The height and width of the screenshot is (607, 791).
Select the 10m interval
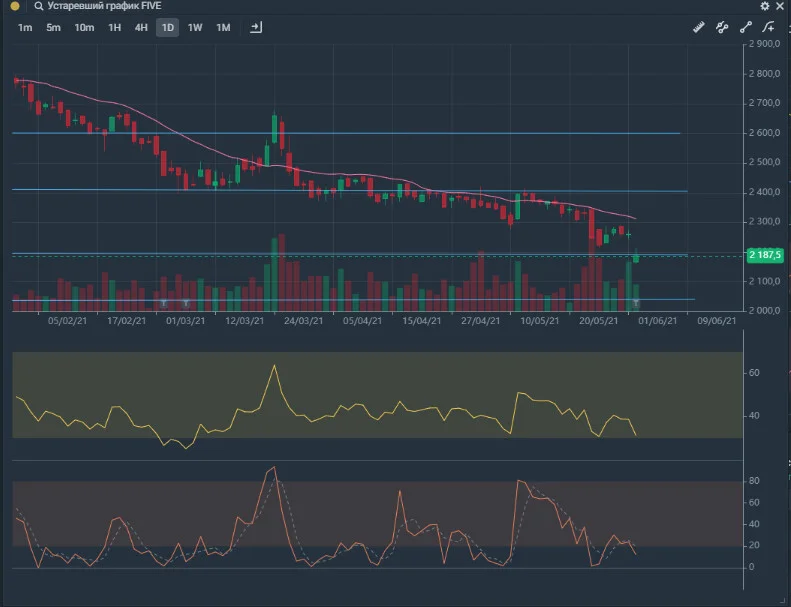84,28
